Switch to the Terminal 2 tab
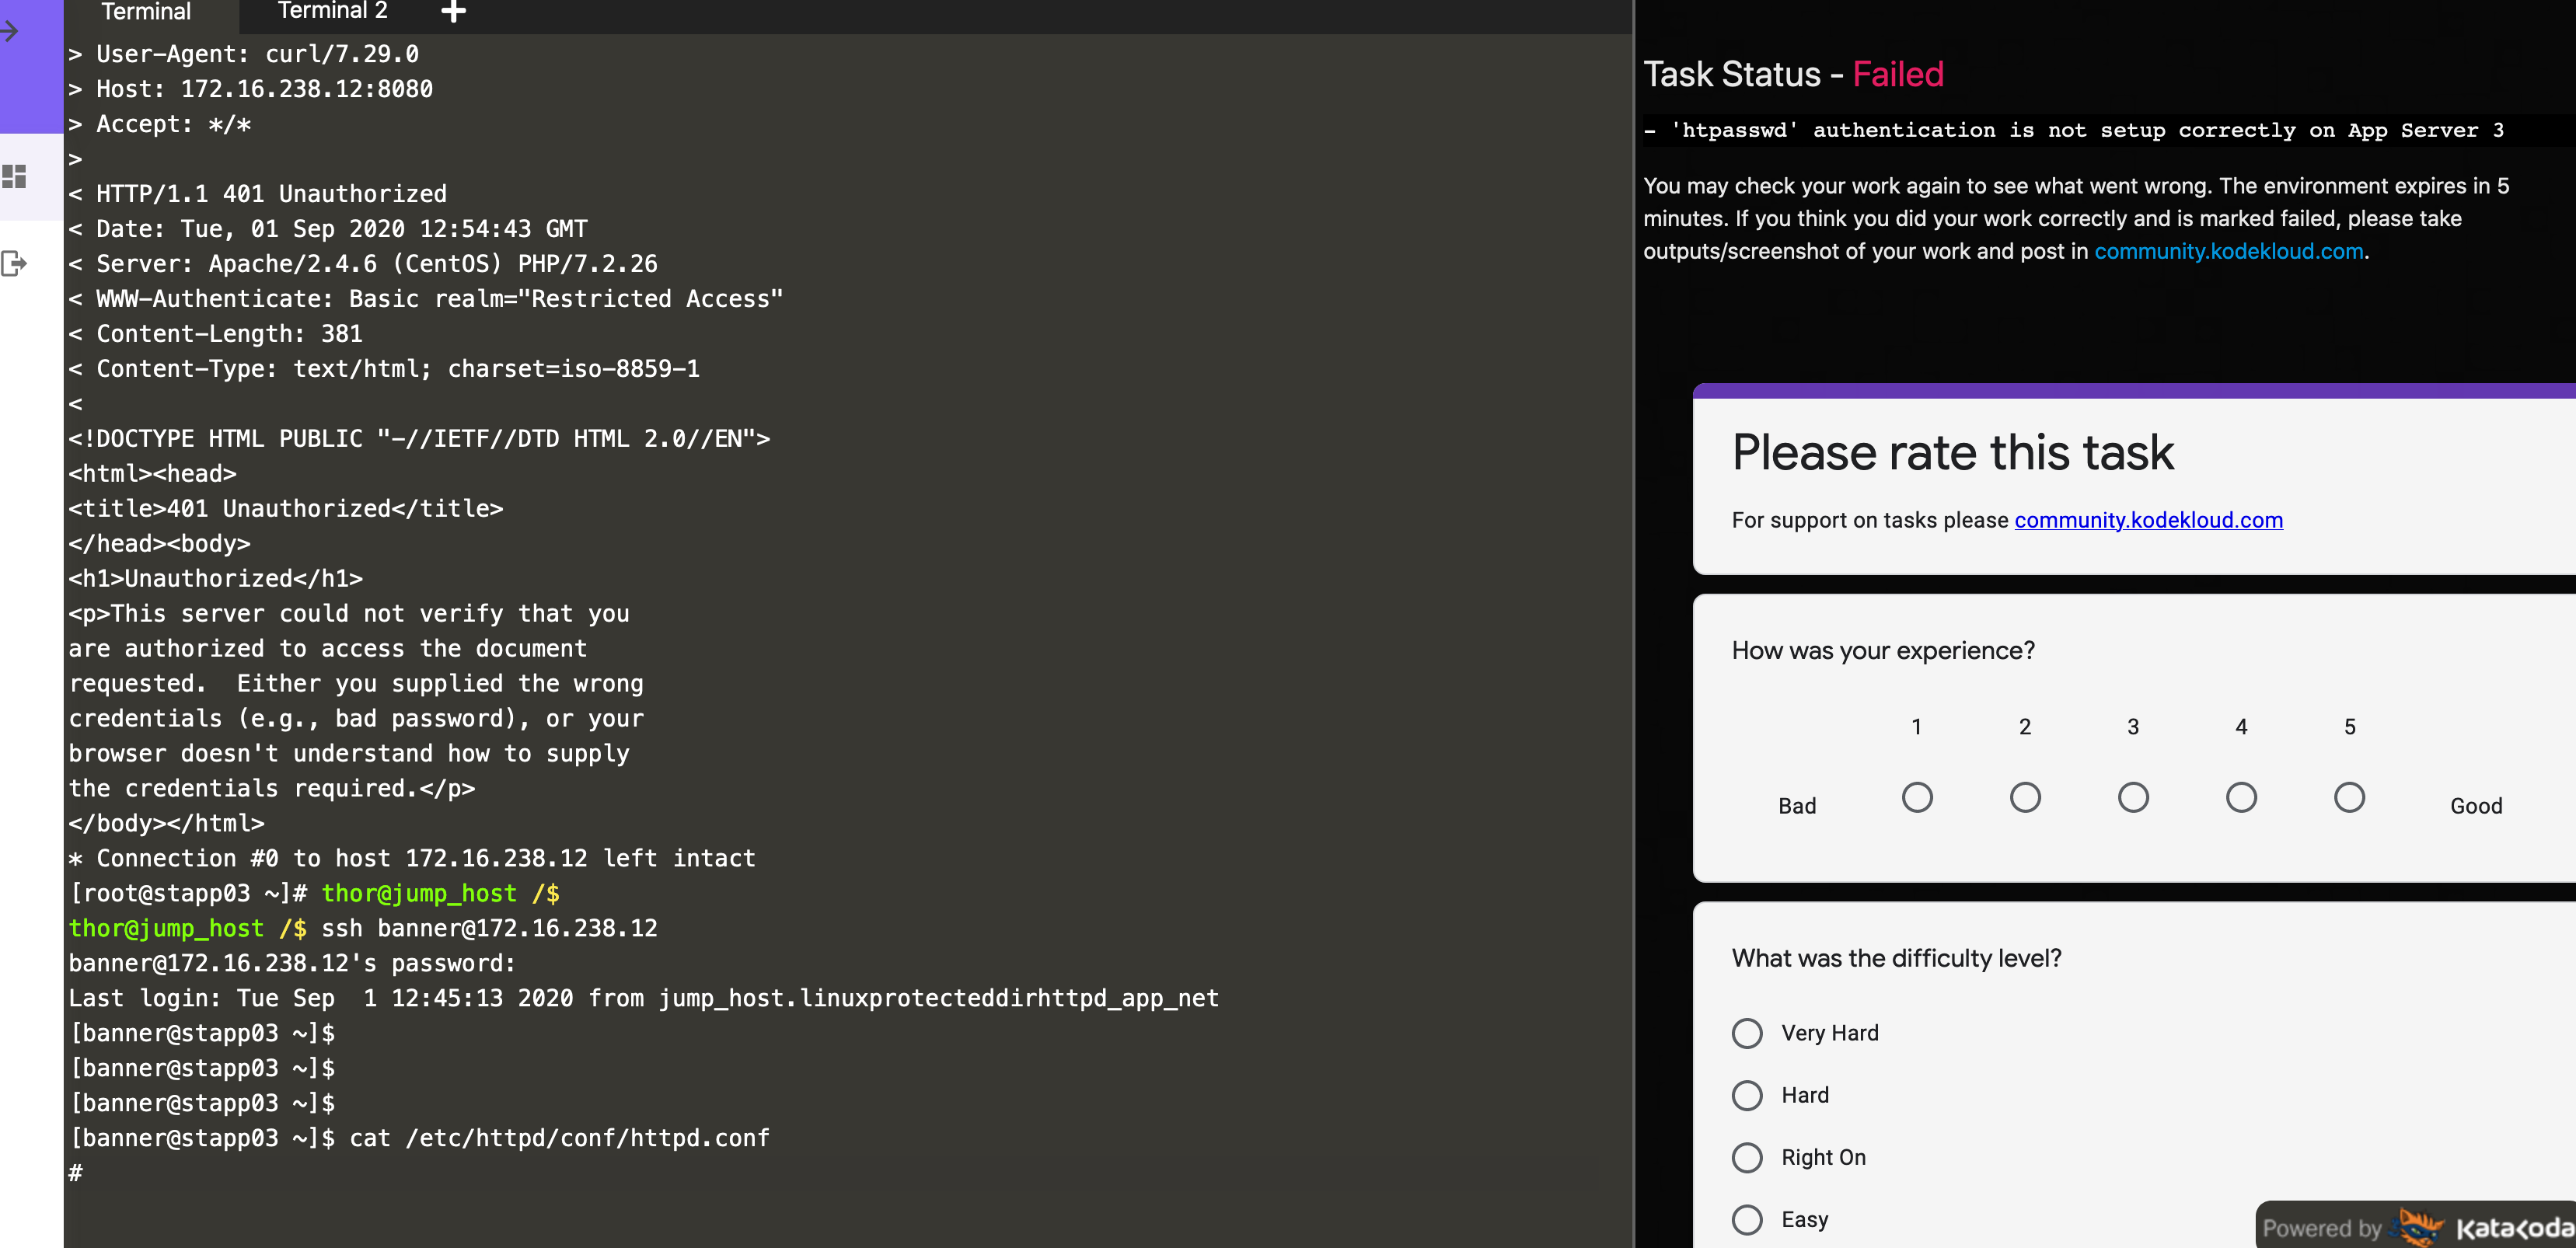Screen dimensions: 2576x1248 [332, 12]
